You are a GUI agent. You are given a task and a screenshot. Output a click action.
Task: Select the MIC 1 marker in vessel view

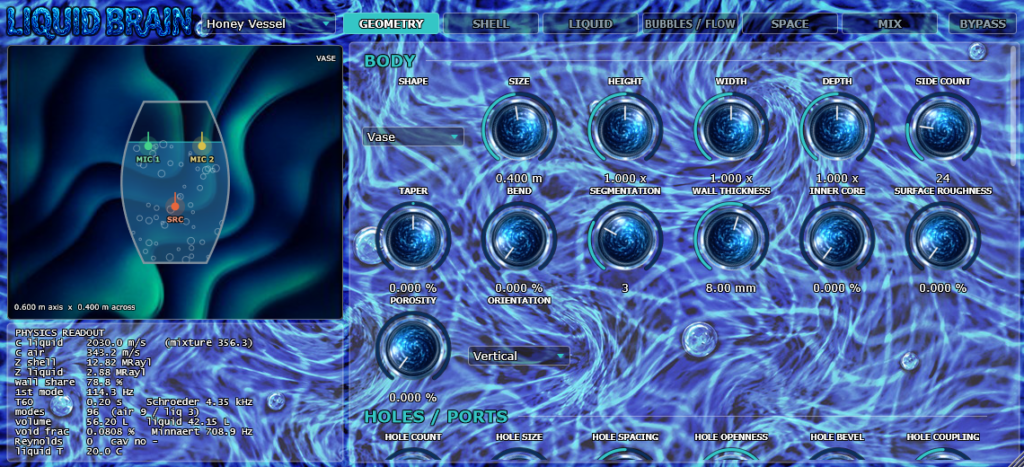coord(148,145)
